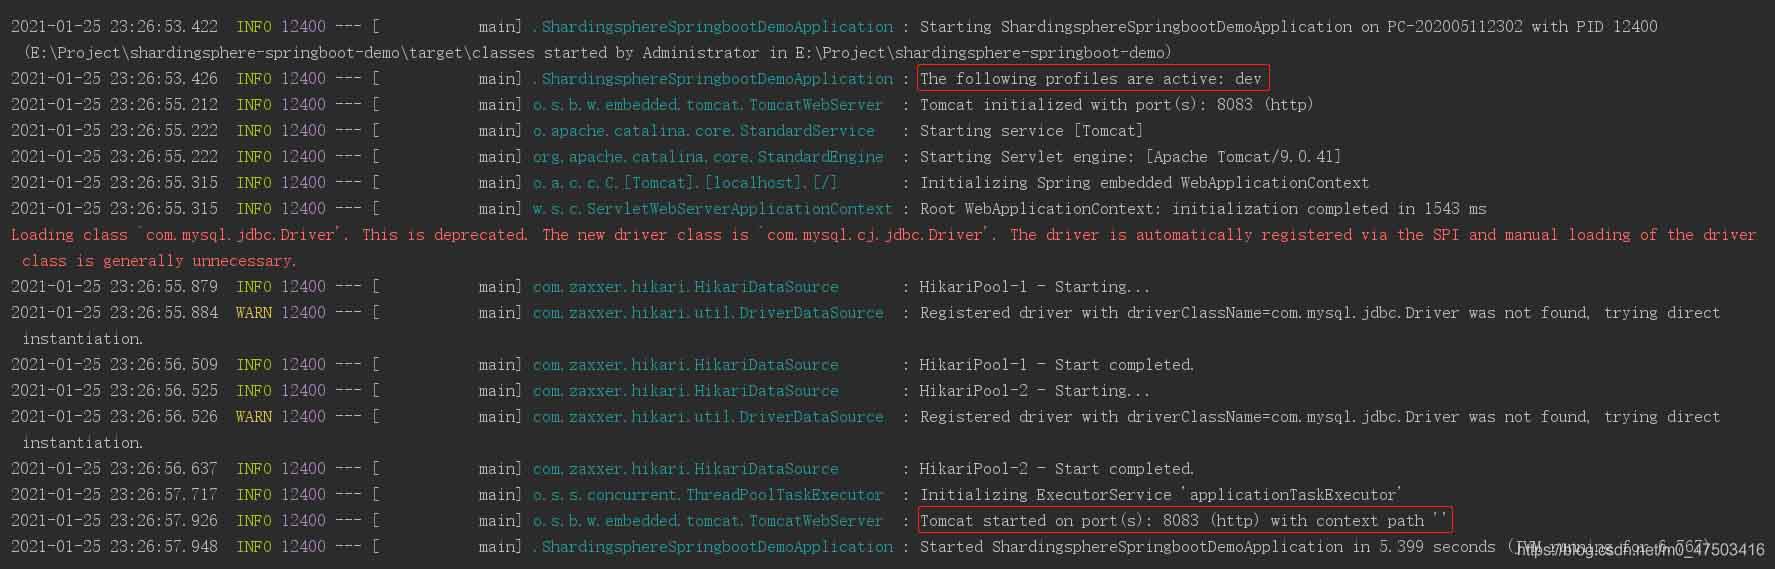This screenshot has width=1775, height=569.
Task: Click the o.s.b.w.embedded.tomcat.TomcatWebServer logger in third line
Action: tap(708, 105)
